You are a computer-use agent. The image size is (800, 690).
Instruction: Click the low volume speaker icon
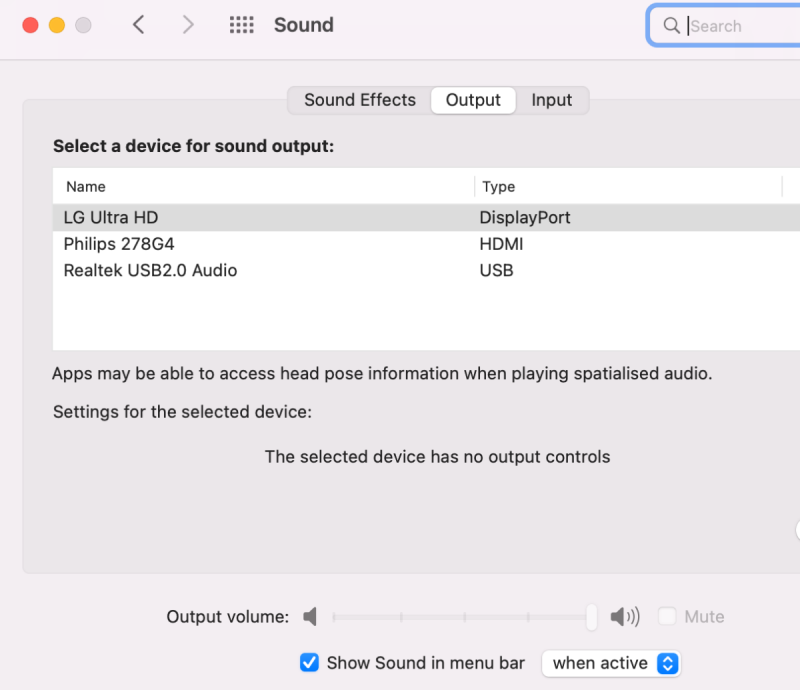click(x=310, y=617)
